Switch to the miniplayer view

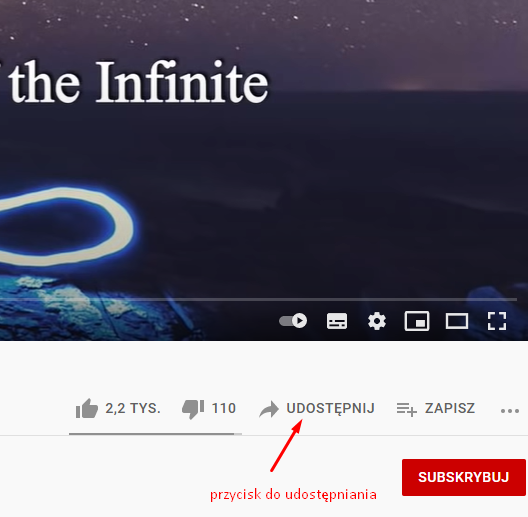[x=417, y=321]
